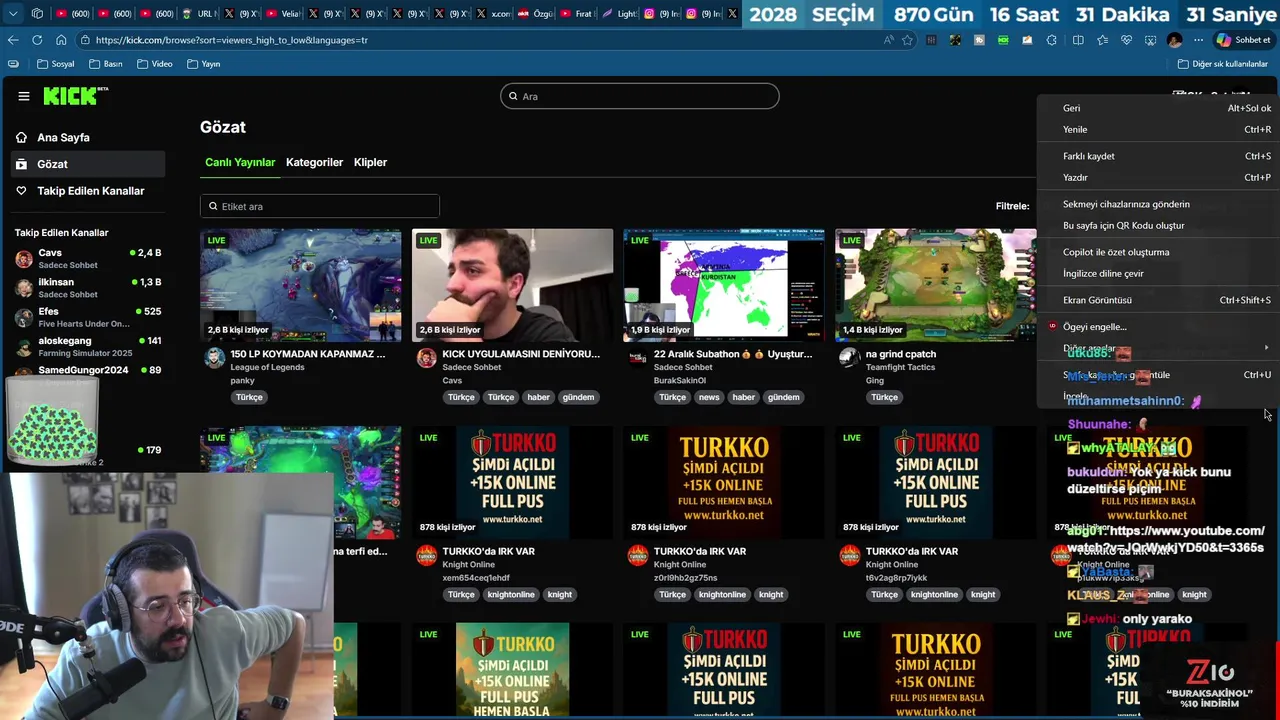The image size is (1280, 720).
Task: Open the x.com browser tab
Action: point(492,14)
